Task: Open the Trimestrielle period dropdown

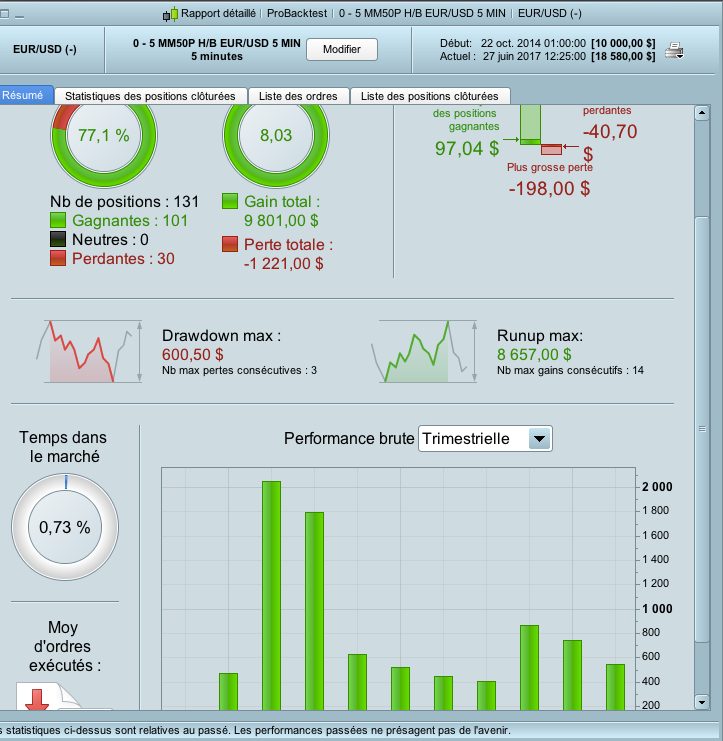Action: 485,439
